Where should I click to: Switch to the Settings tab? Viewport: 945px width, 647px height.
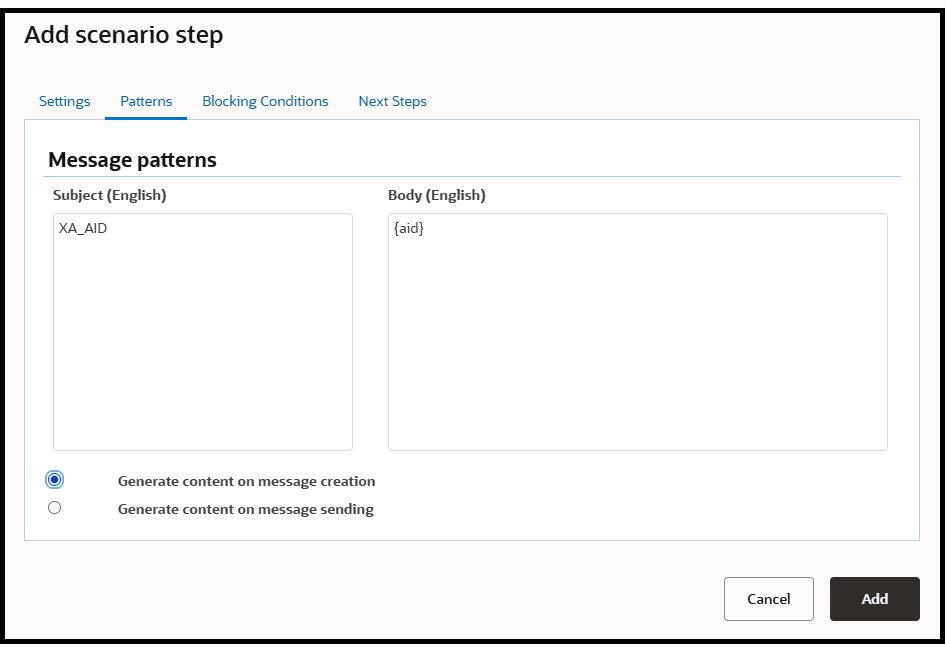pos(64,101)
